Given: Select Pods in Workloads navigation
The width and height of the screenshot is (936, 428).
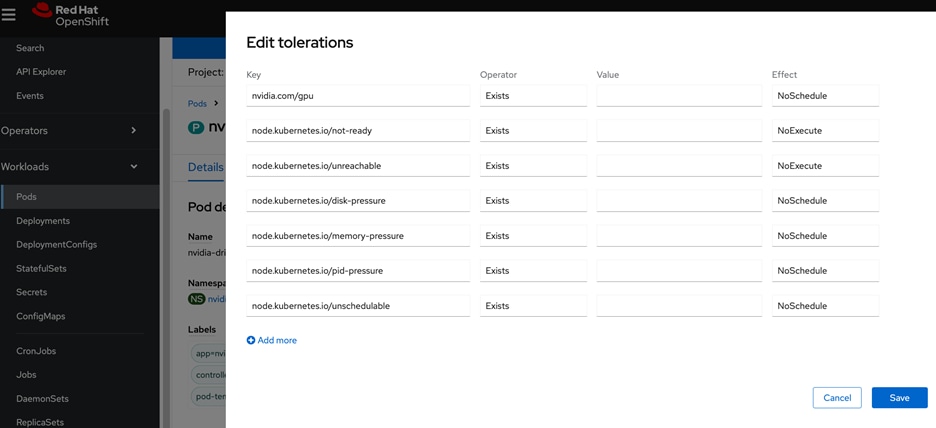Looking at the screenshot, I should [80, 196].
